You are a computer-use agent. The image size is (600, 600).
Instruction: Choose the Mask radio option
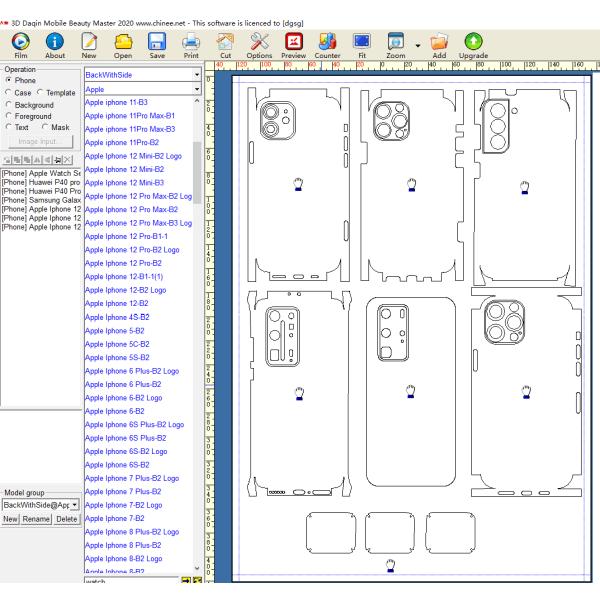click(43, 127)
